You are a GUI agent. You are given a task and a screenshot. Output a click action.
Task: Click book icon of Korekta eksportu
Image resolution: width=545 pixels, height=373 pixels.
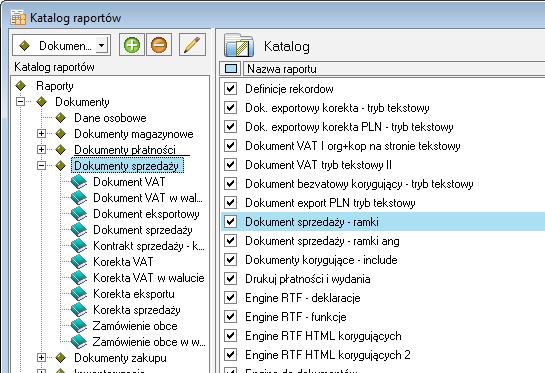pos(79,294)
